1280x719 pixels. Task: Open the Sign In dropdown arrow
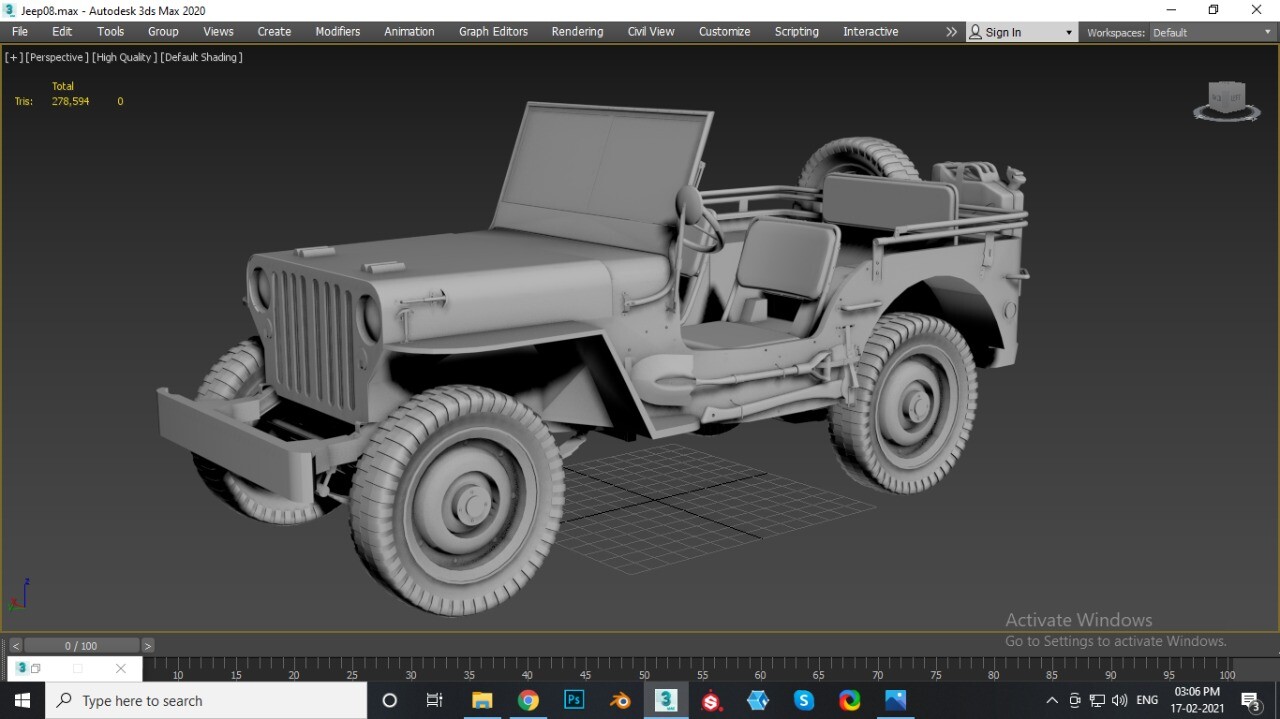click(1068, 33)
